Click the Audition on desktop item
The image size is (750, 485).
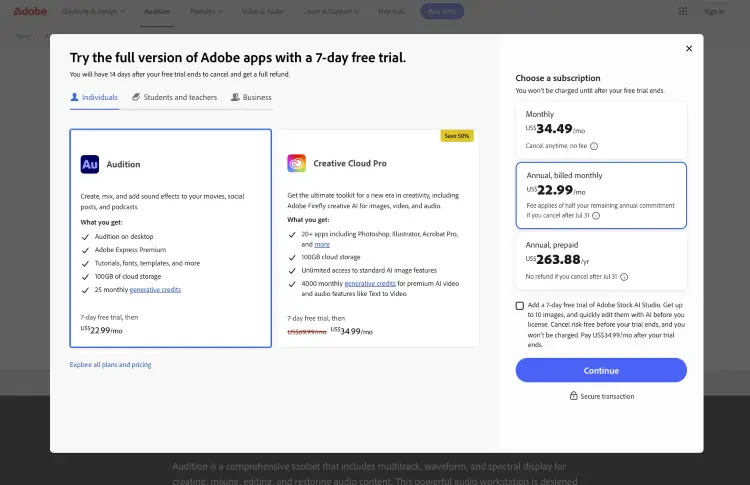[x=124, y=236]
